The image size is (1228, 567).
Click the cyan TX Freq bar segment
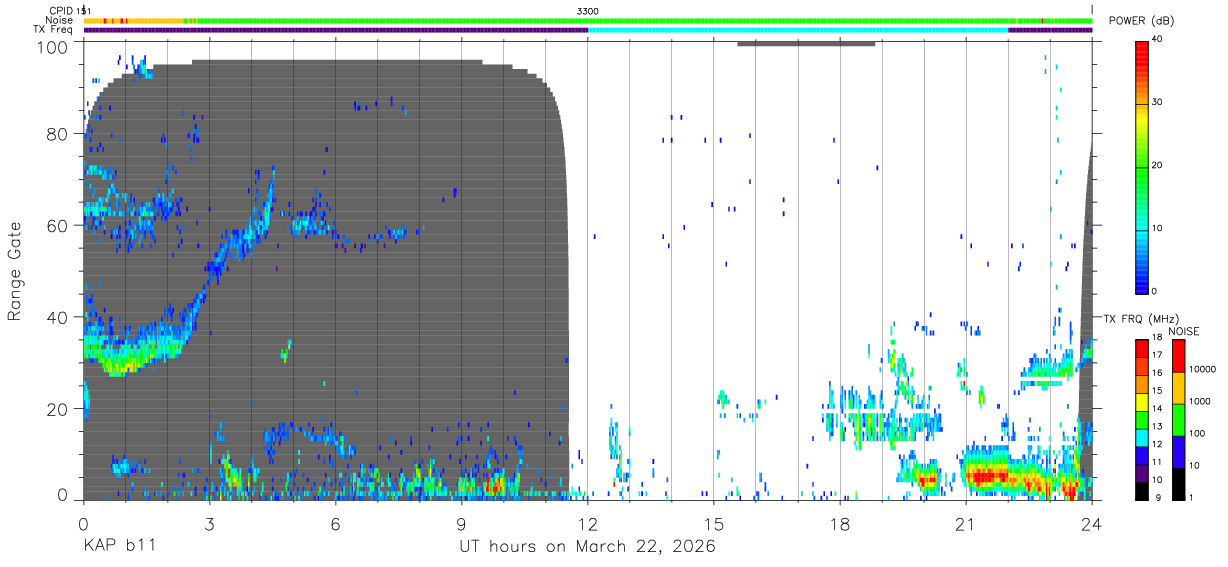pos(798,30)
